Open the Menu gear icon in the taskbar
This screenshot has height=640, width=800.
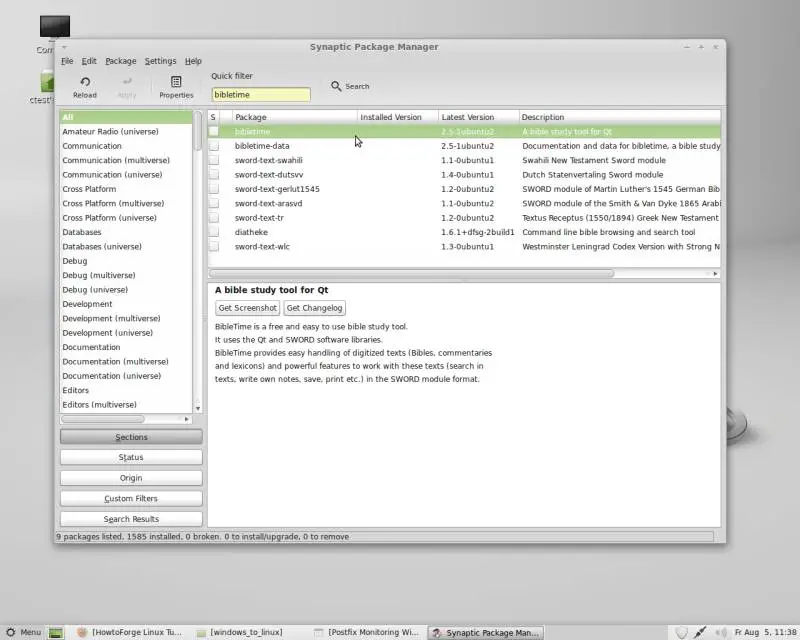pos(11,632)
